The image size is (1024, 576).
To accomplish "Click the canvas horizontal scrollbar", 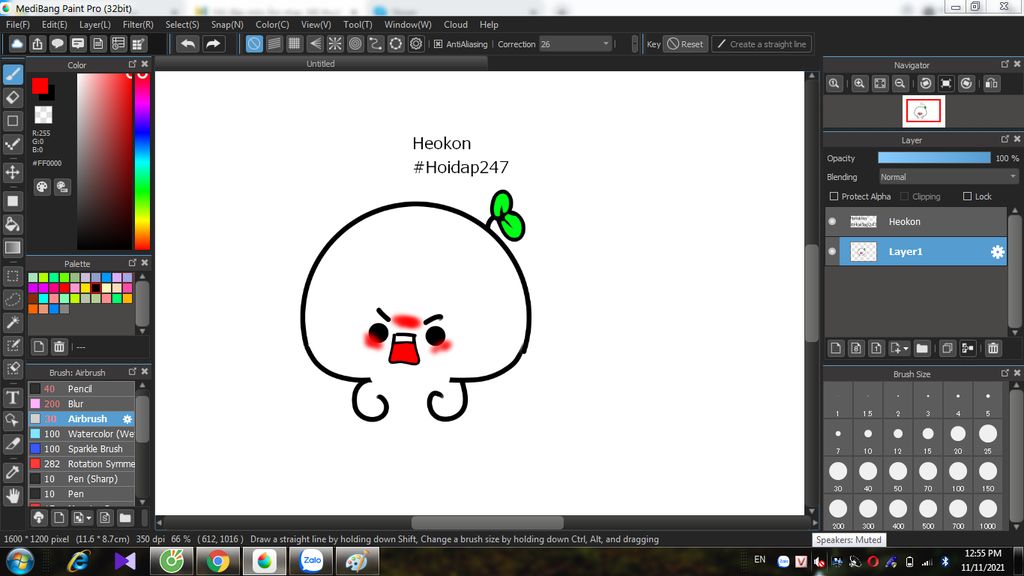I will (x=487, y=522).
